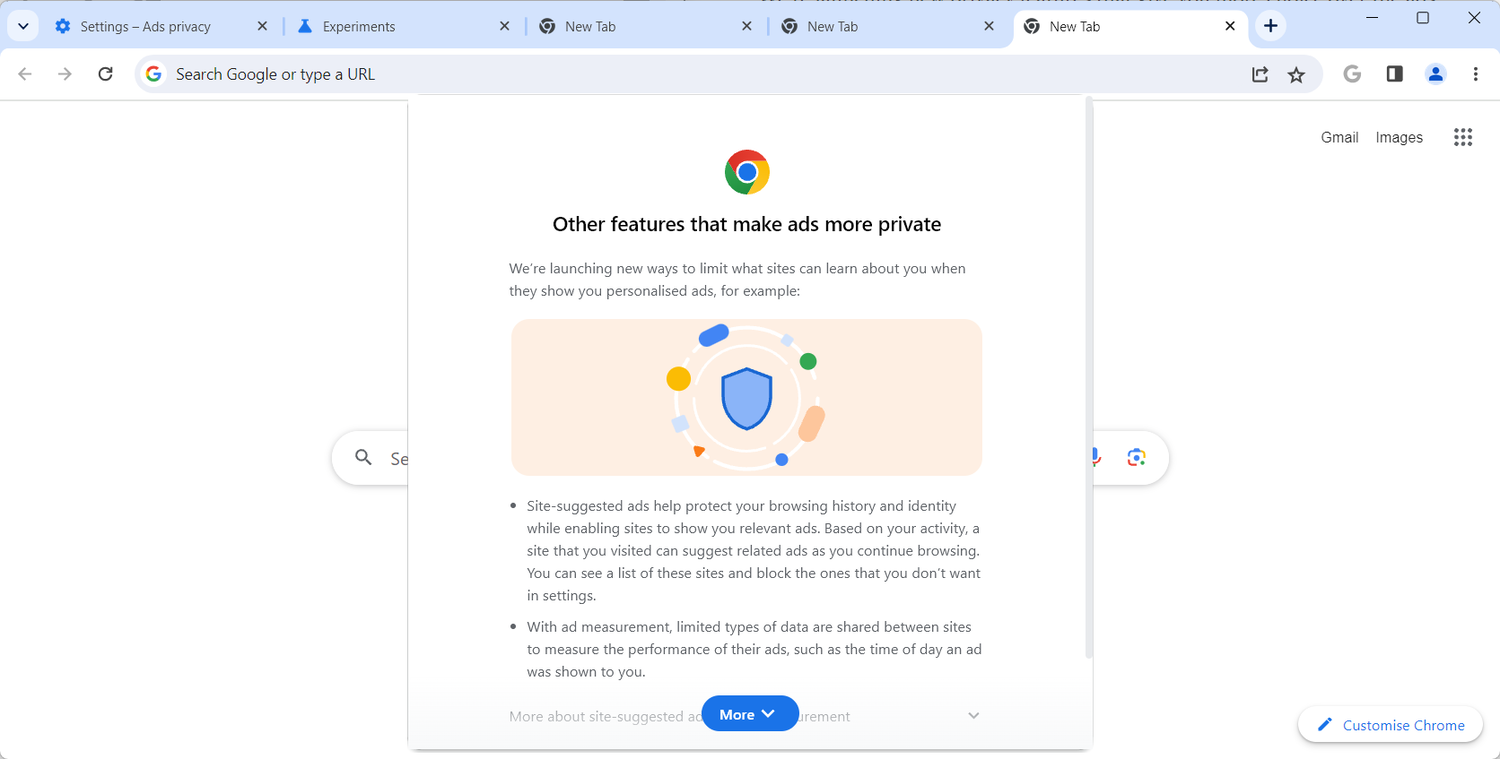This screenshot has width=1500, height=759.
Task: Open Gmail link
Action: tap(1339, 138)
